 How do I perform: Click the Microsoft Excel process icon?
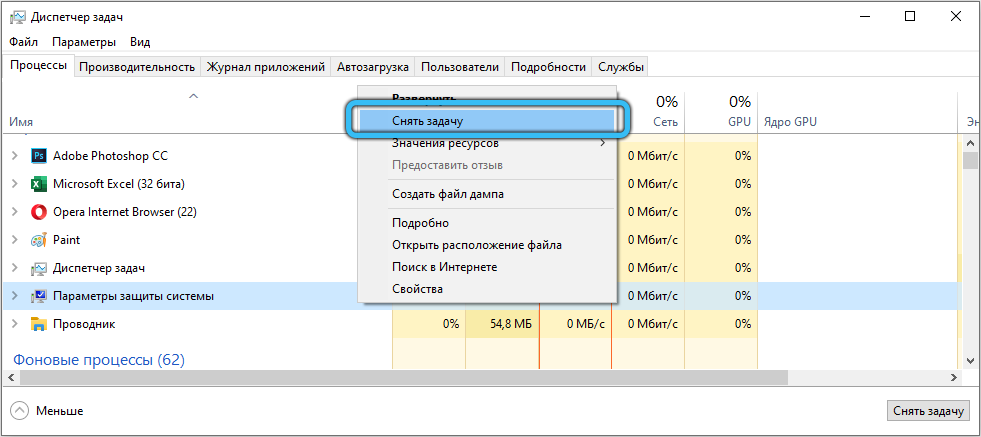pyautogui.click(x=39, y=184)
